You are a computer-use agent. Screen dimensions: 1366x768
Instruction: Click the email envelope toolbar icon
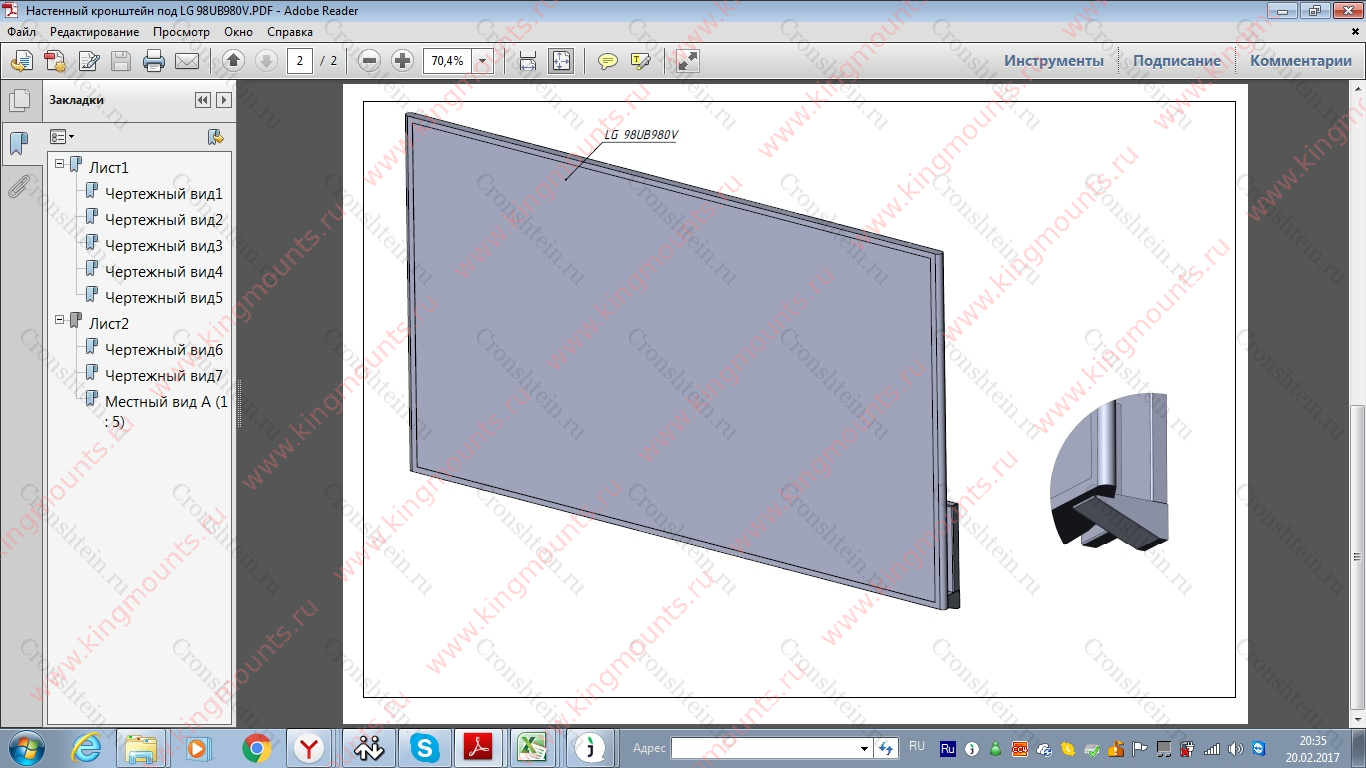click(x=187, y=61)
